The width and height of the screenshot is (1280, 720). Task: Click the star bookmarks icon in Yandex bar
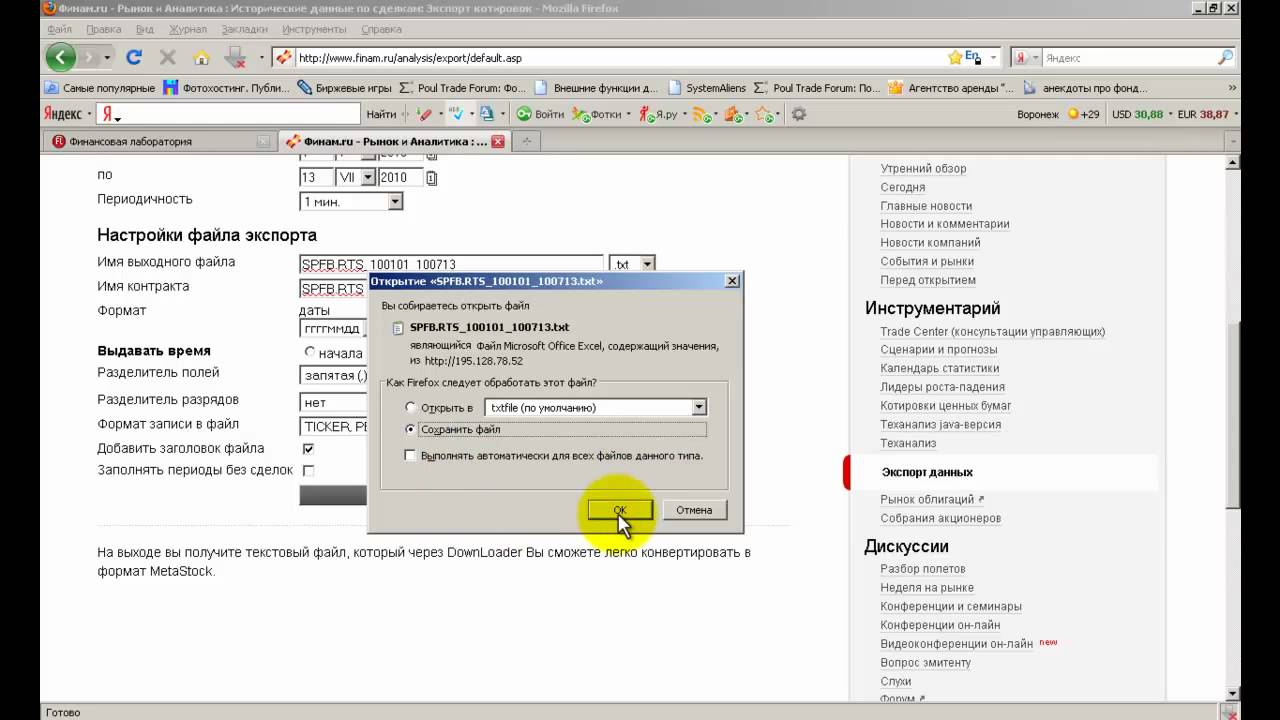pyautogui.click(x=765, y=114)
